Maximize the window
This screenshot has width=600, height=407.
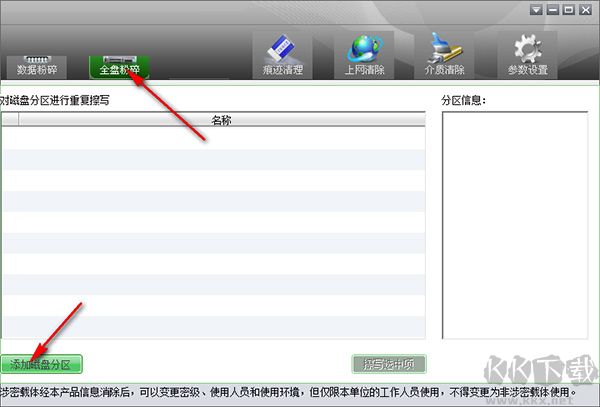coord(569,10)
